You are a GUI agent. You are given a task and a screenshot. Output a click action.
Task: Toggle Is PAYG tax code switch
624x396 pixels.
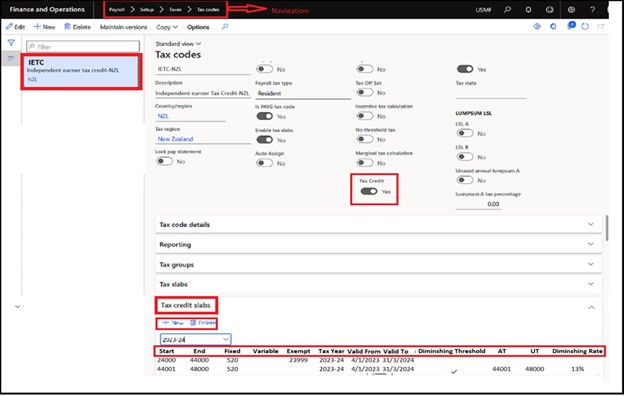264,116
